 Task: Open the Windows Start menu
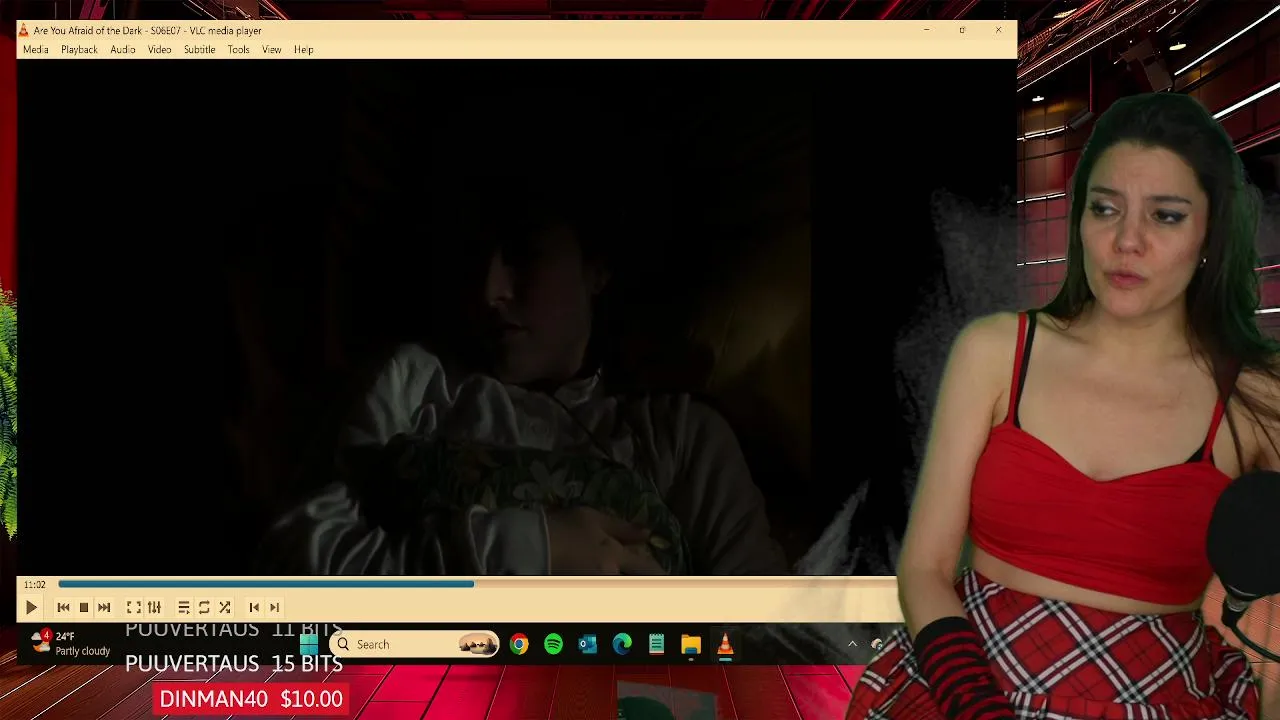pos(309,645)
